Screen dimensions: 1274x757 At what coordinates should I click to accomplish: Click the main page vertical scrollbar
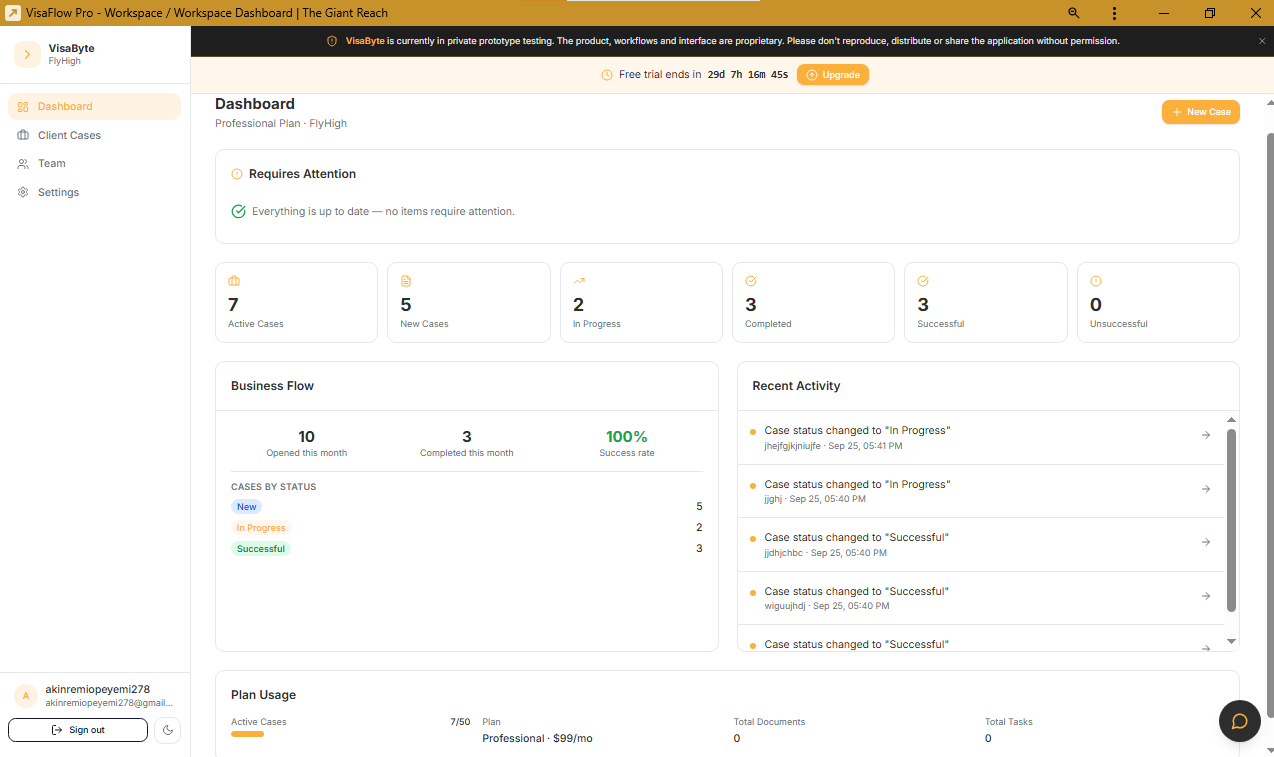[x=1269, y=425]
